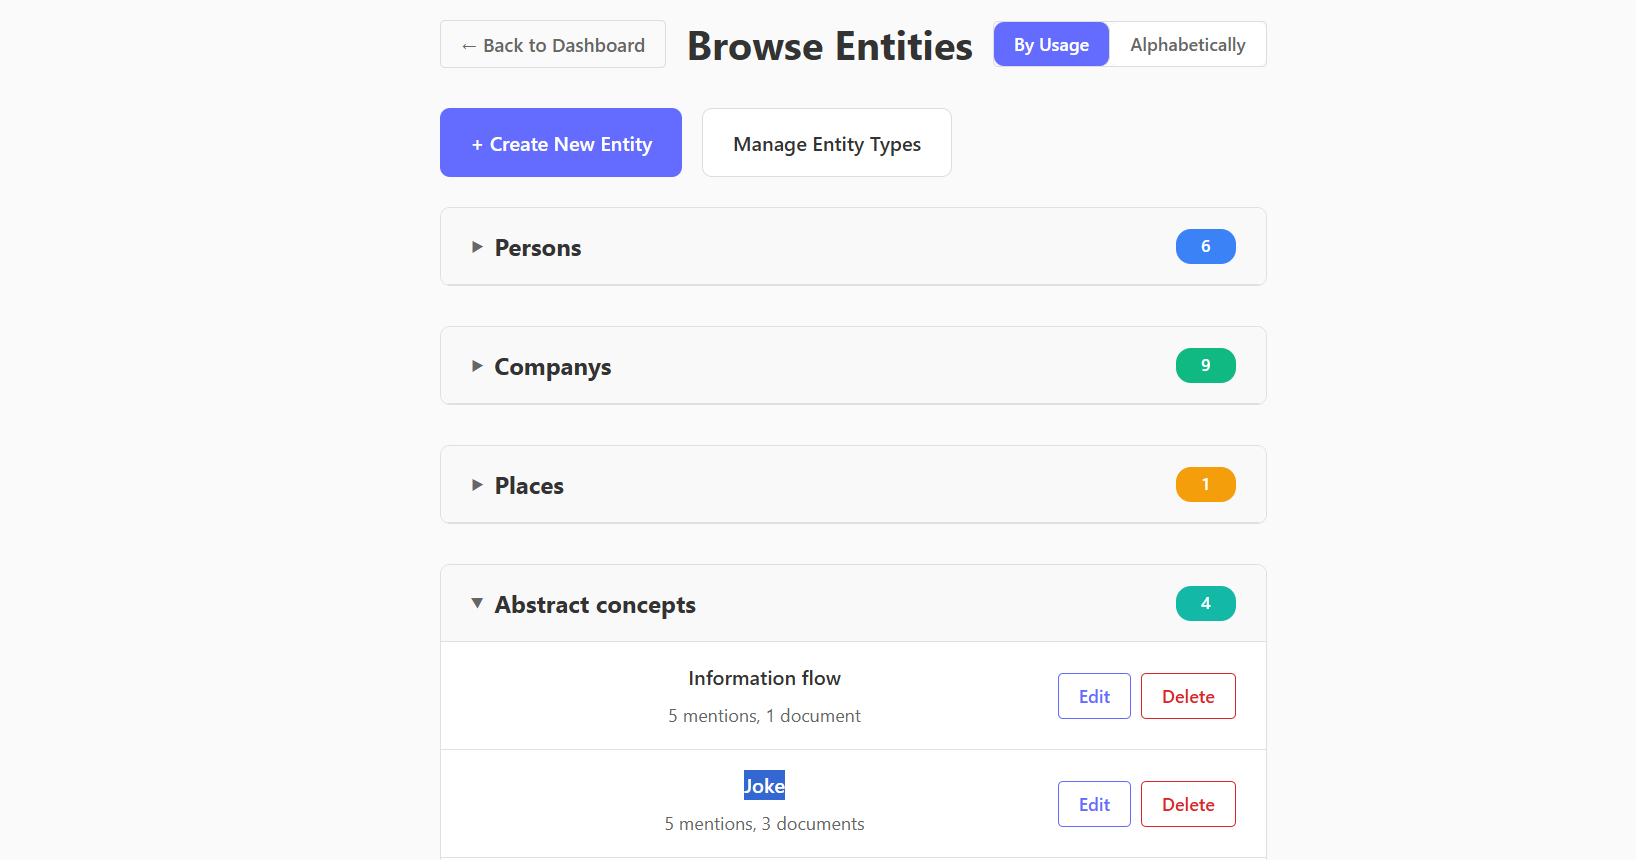Expand the Companys section arrow
1636x860 pixels.
click(477, 366)
